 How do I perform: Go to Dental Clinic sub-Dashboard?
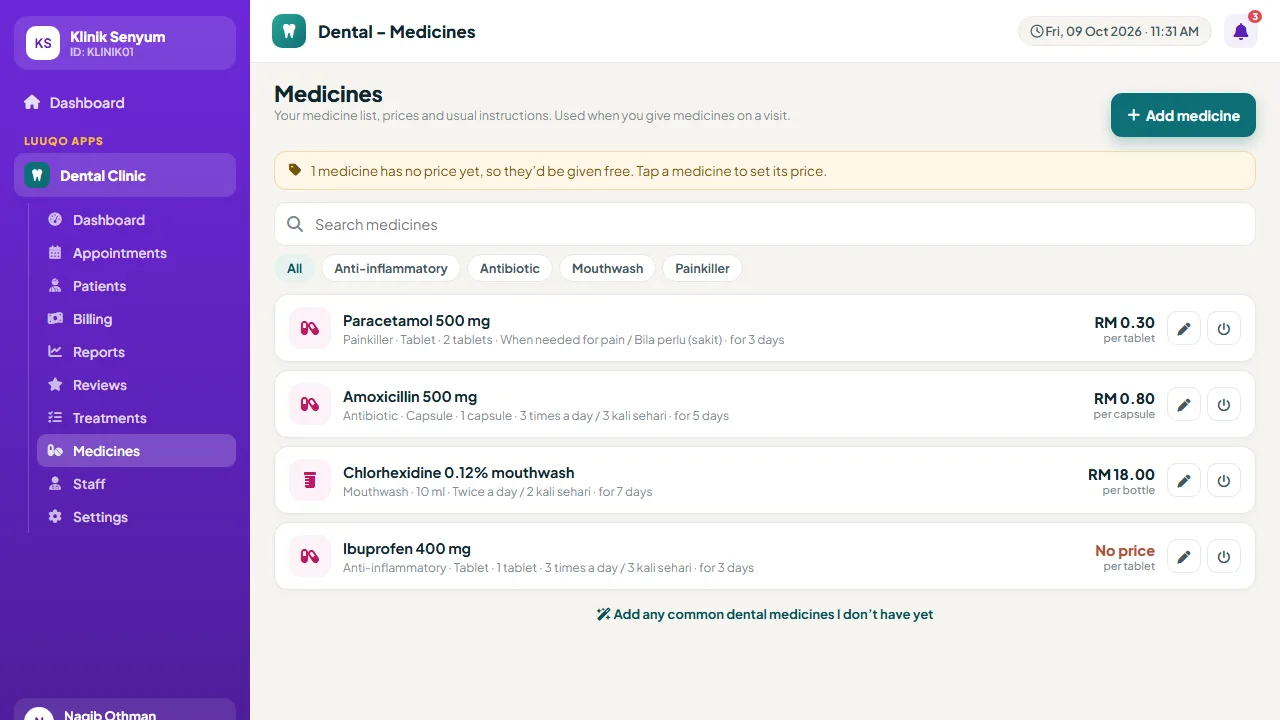click(x=136, y=220)
